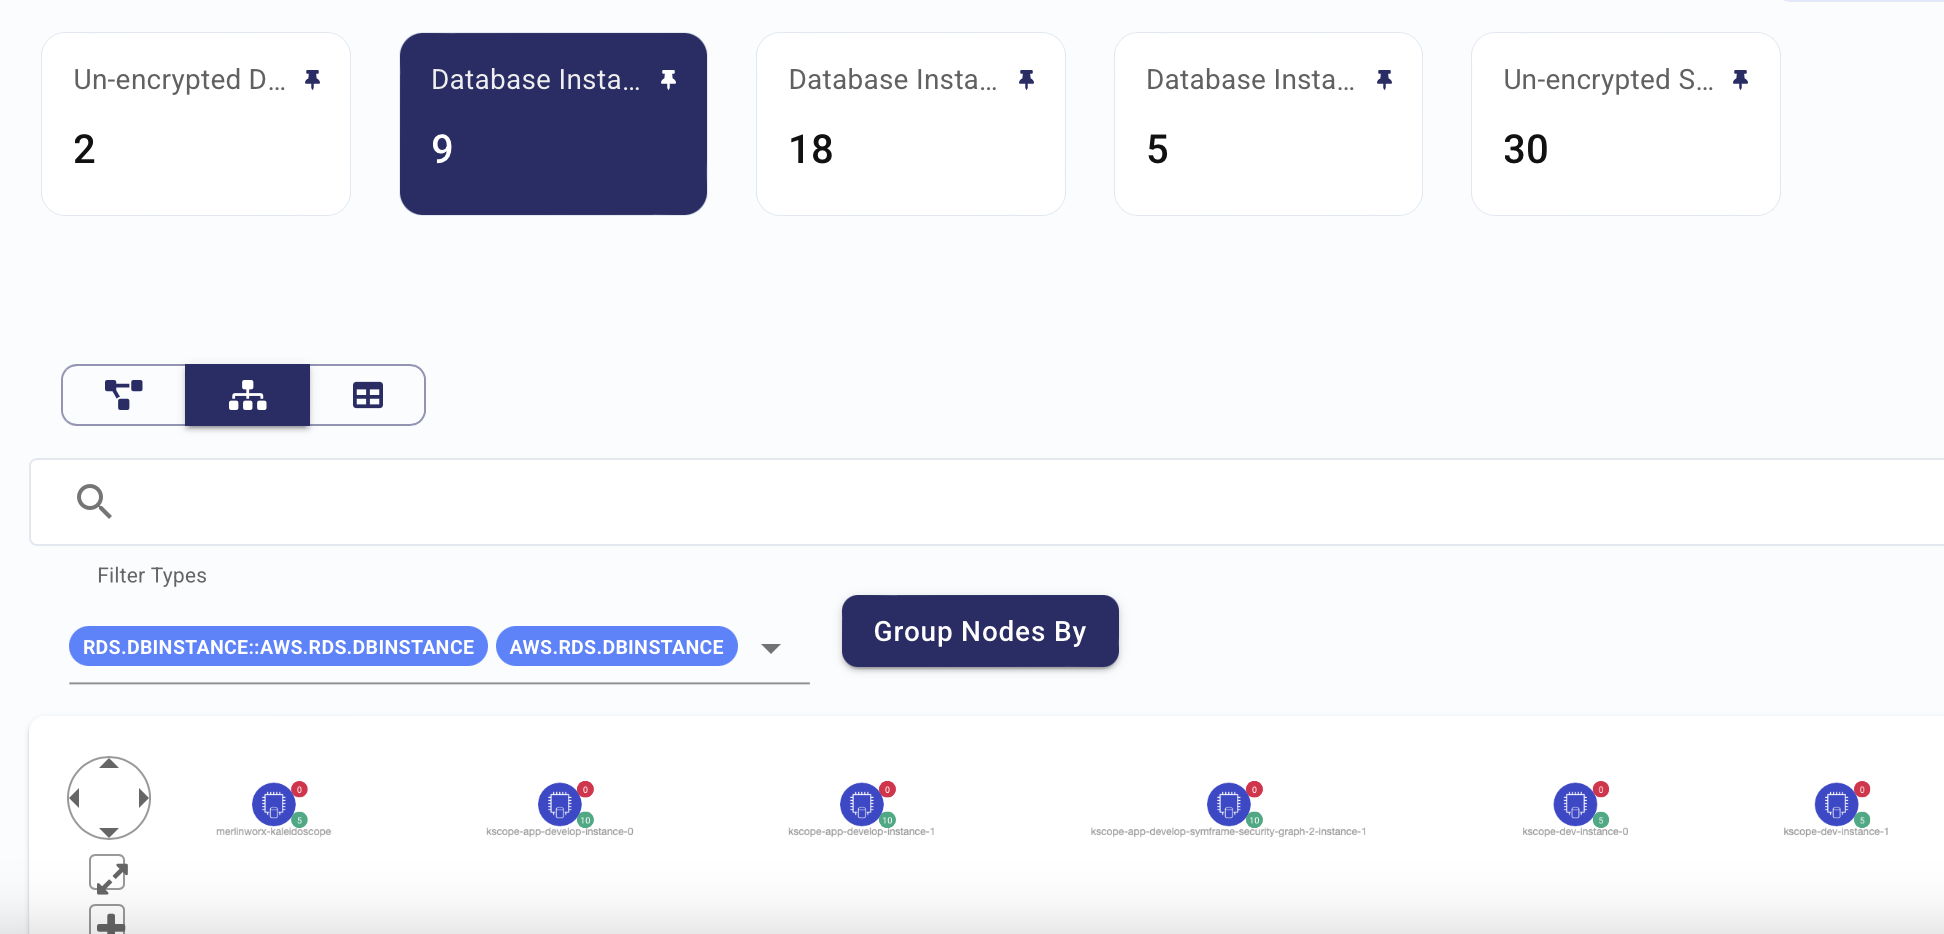Click the search magnifier icon
Image resolution: width=1944 pixels, height=934 pixels.
coord(94,501)
